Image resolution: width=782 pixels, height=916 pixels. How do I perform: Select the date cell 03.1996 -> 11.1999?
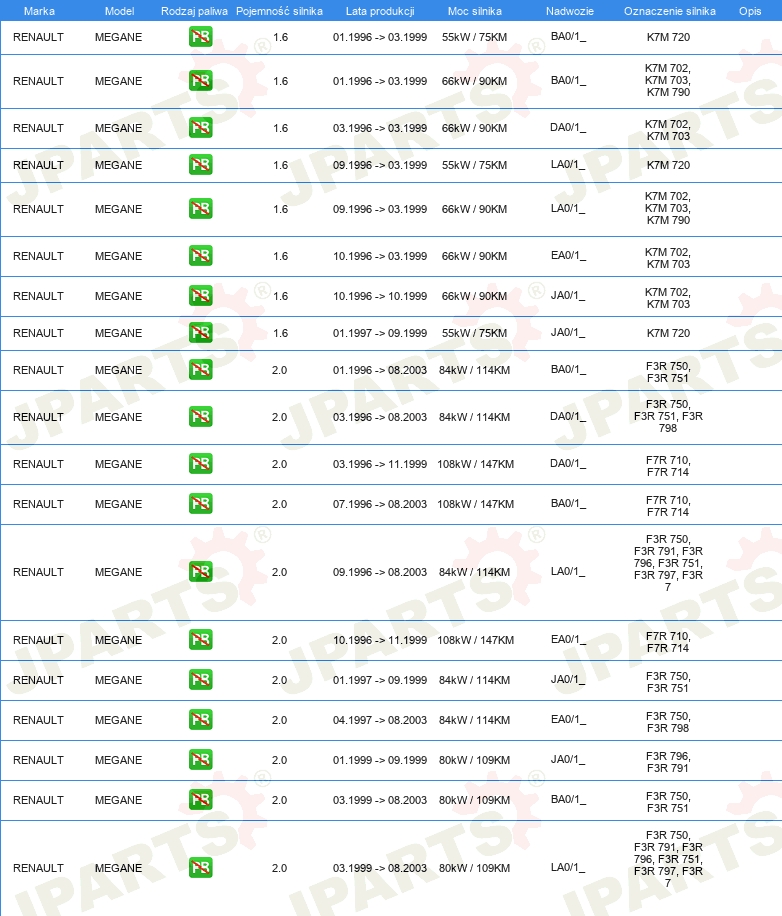(x=380, y=464)
